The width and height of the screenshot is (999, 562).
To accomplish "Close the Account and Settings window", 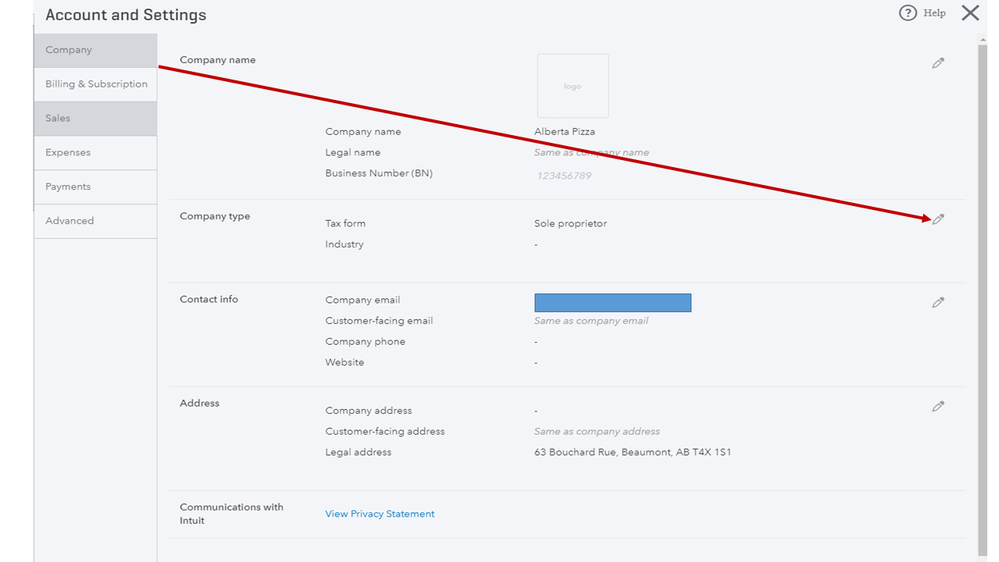I will 970,13.
